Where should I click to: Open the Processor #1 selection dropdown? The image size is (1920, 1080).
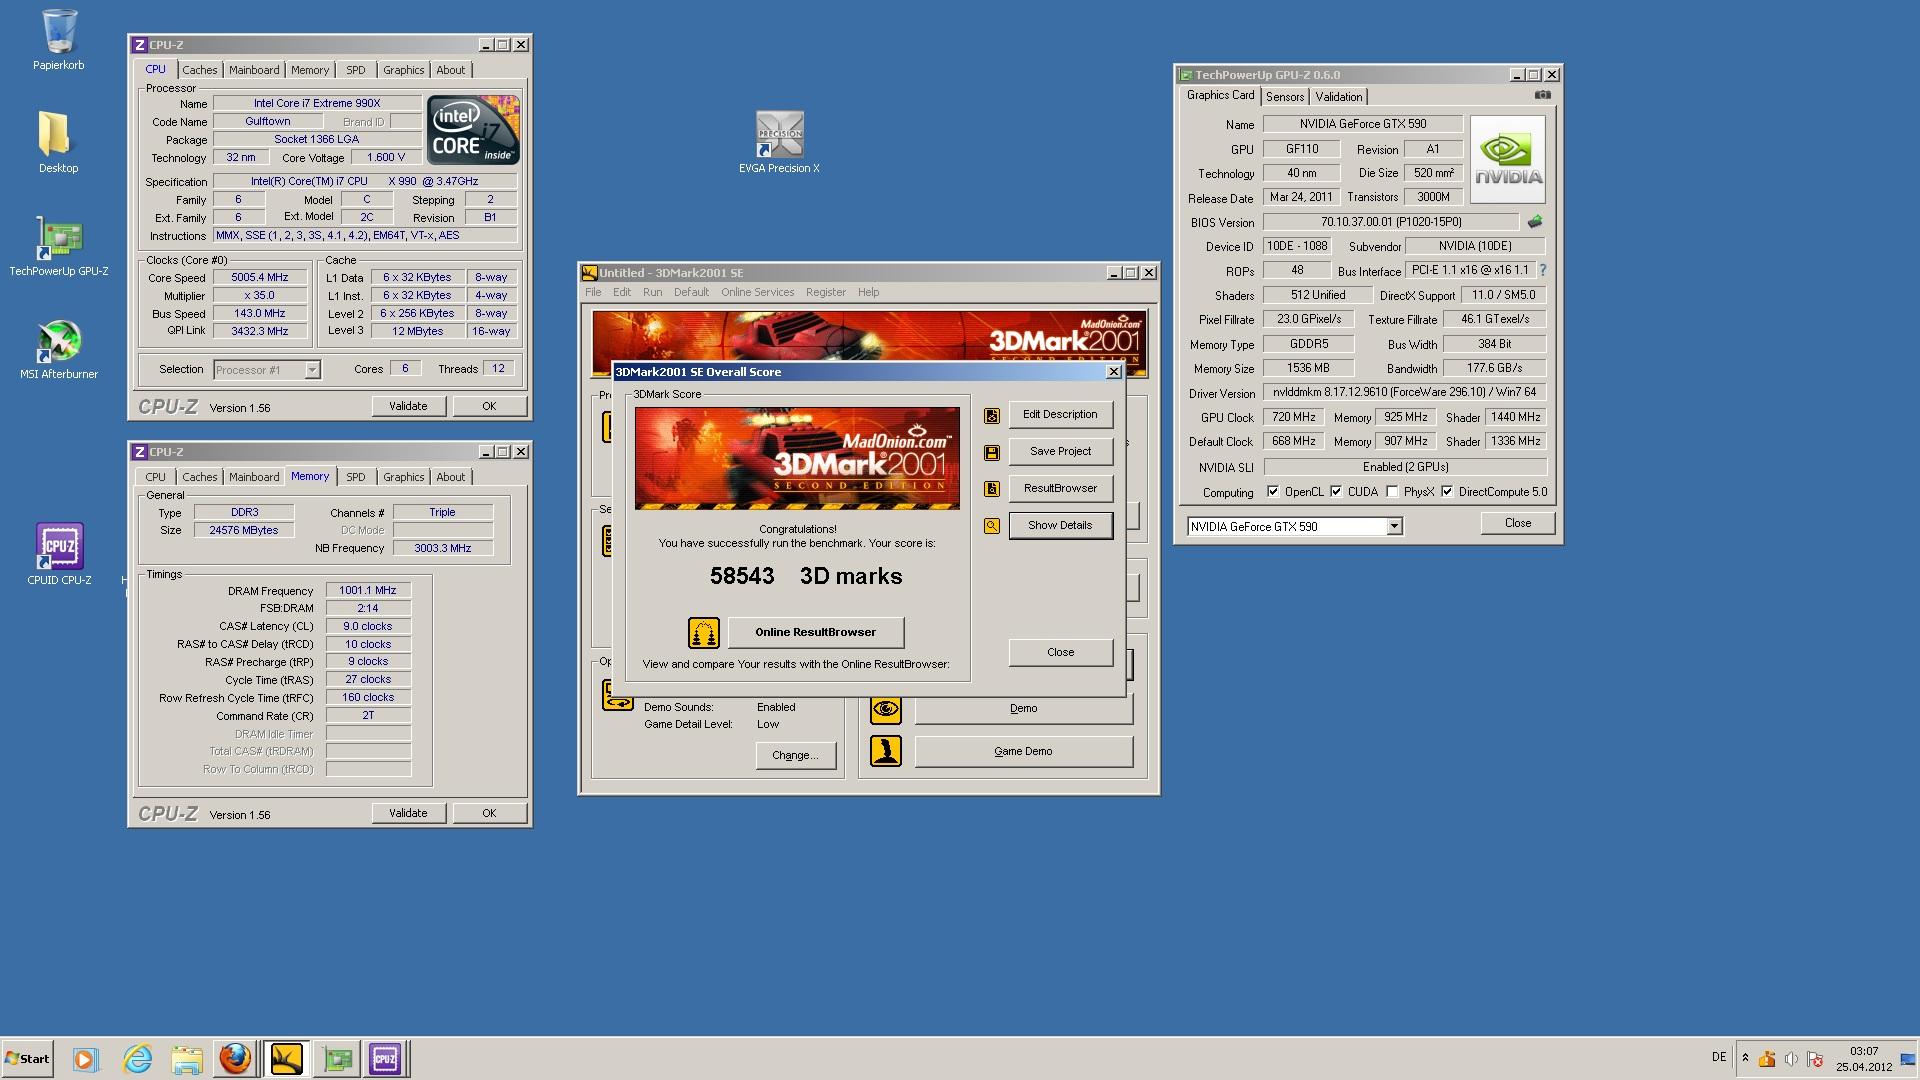(312, 370)
